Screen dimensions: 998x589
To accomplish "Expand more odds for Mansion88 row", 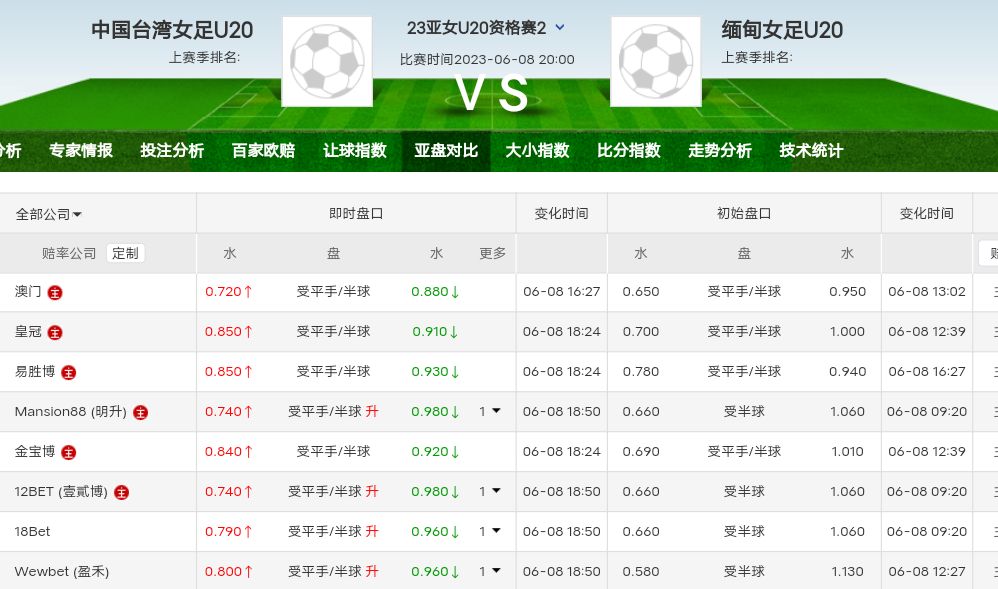I will (x=489, y=411).
